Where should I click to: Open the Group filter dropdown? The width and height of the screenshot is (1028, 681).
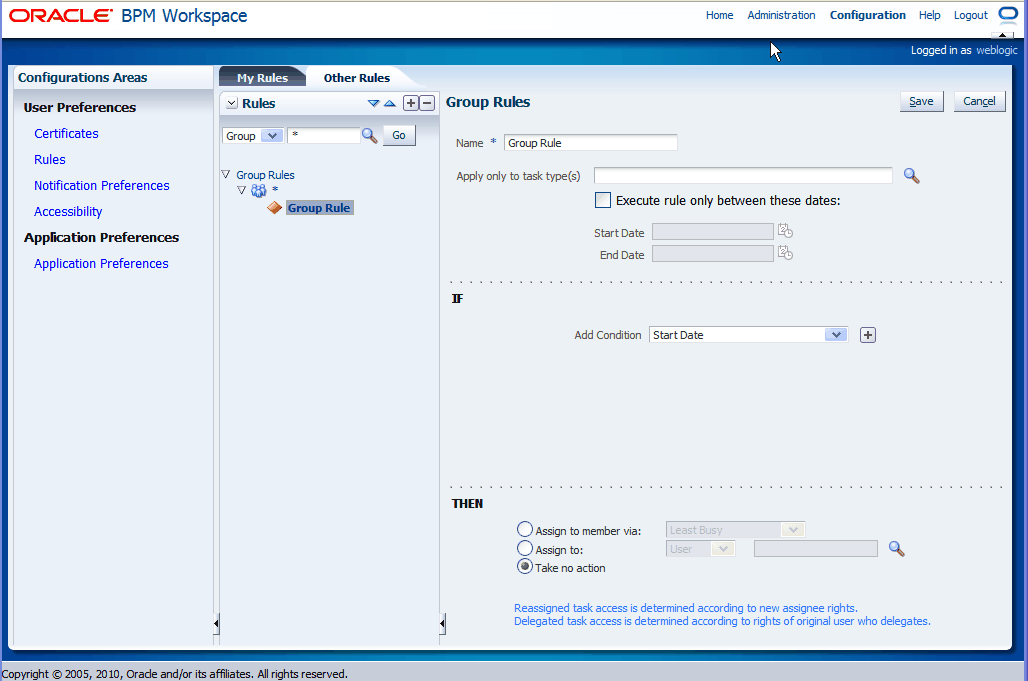tap(271, 136)
